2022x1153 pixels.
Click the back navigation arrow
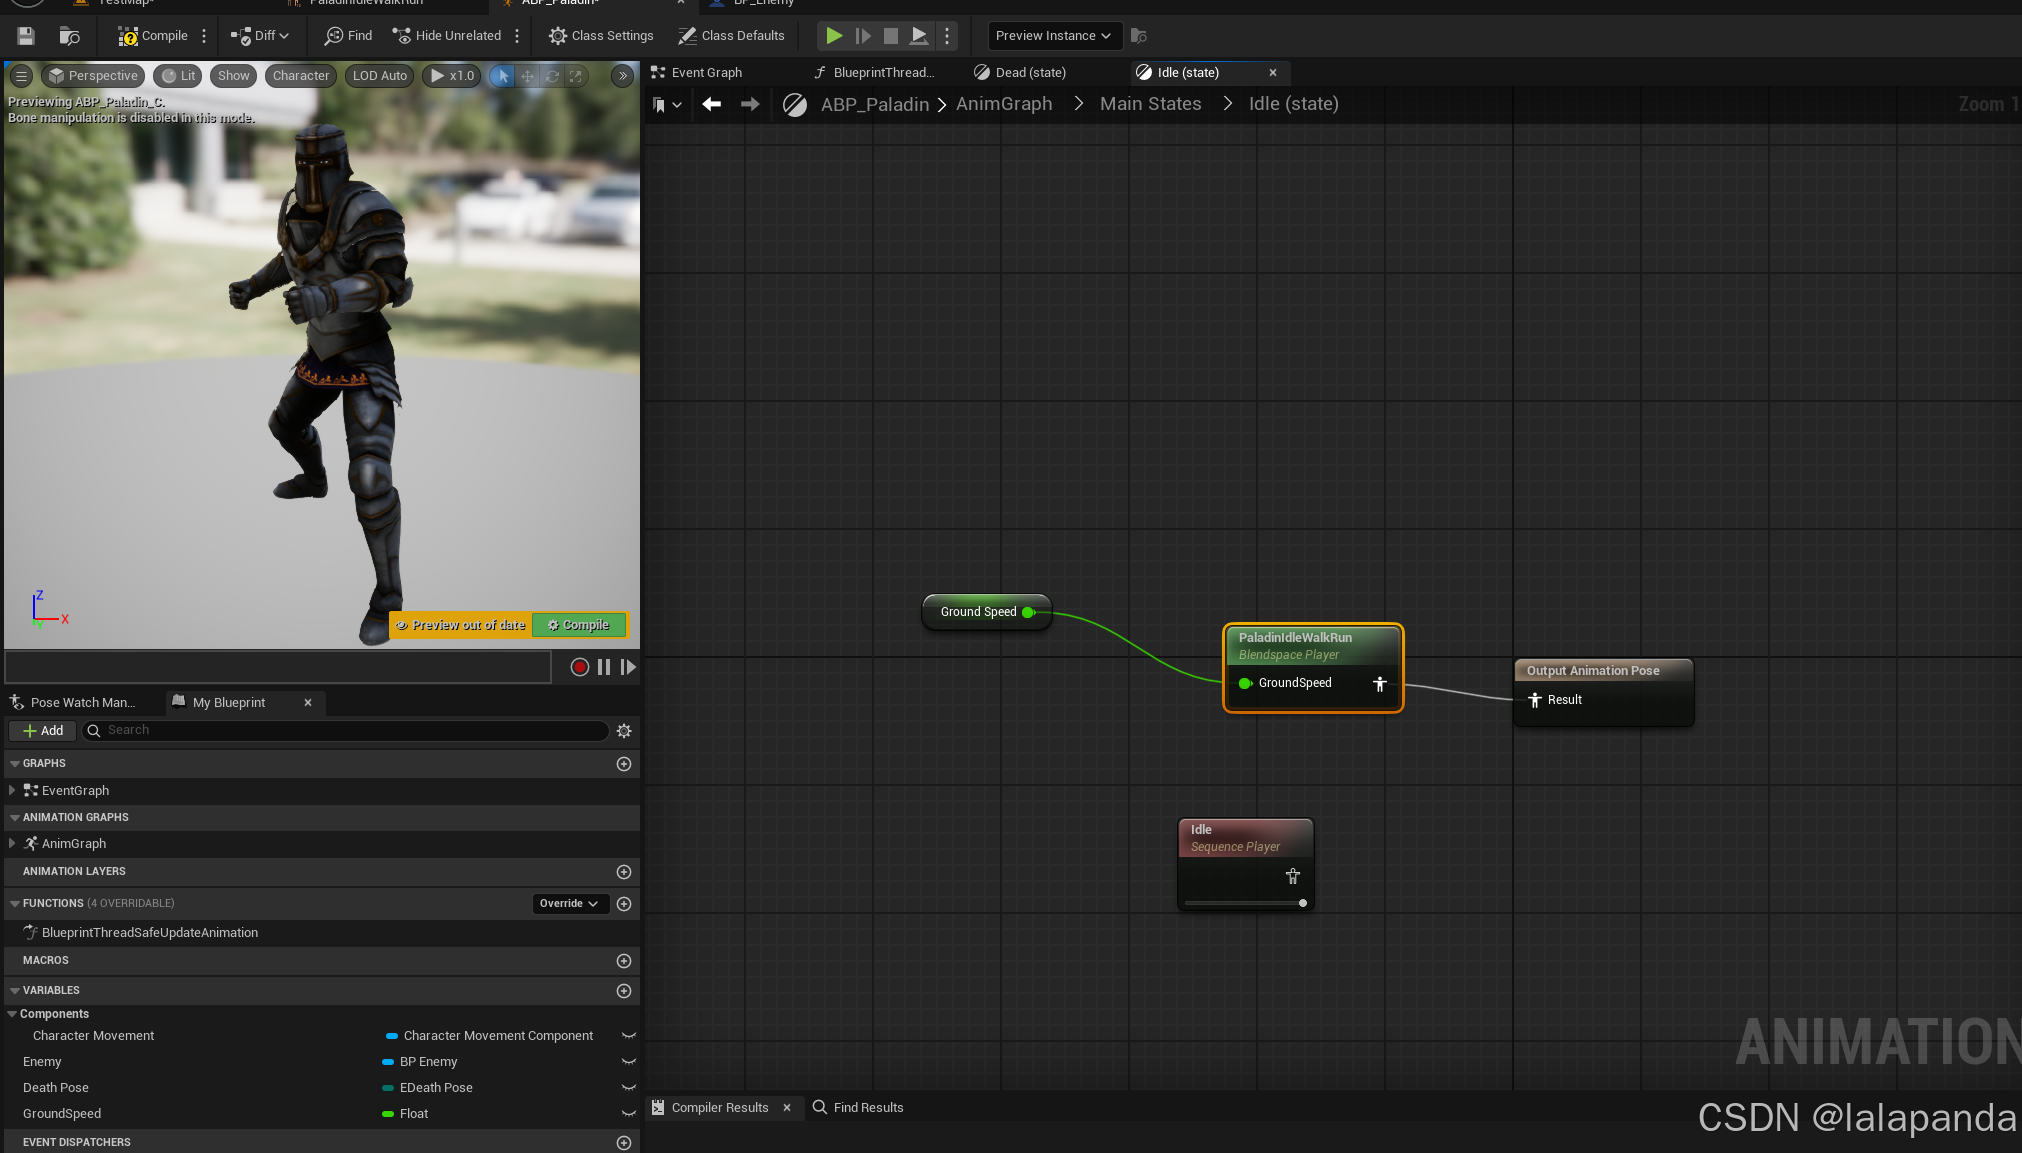[x=712, y=104]
